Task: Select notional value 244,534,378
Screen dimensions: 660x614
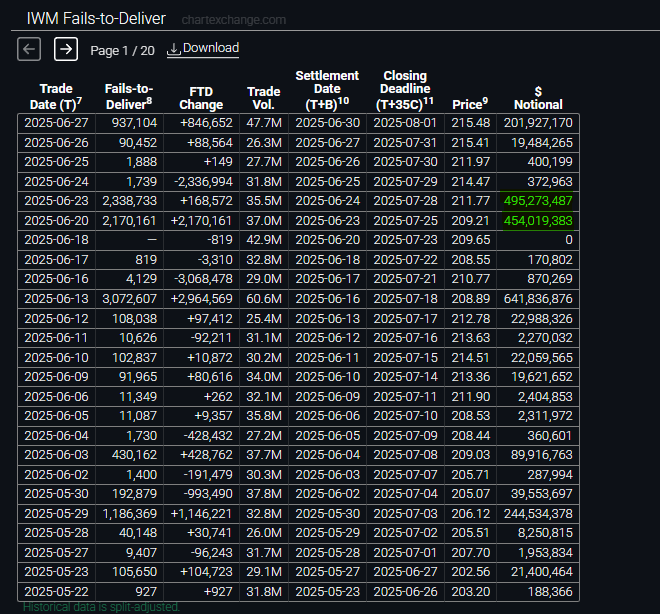Action: (538, 514)
